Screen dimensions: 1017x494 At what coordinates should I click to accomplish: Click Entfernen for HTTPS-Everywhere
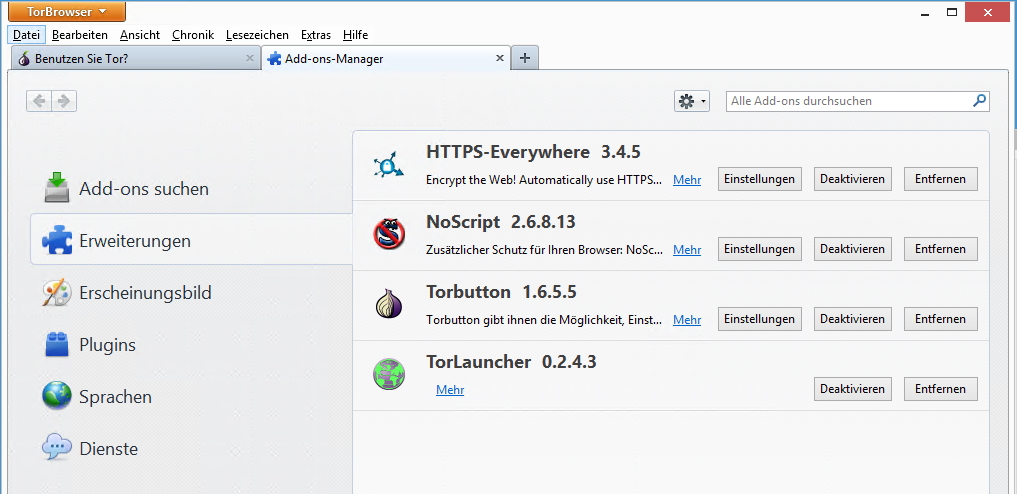940,179
